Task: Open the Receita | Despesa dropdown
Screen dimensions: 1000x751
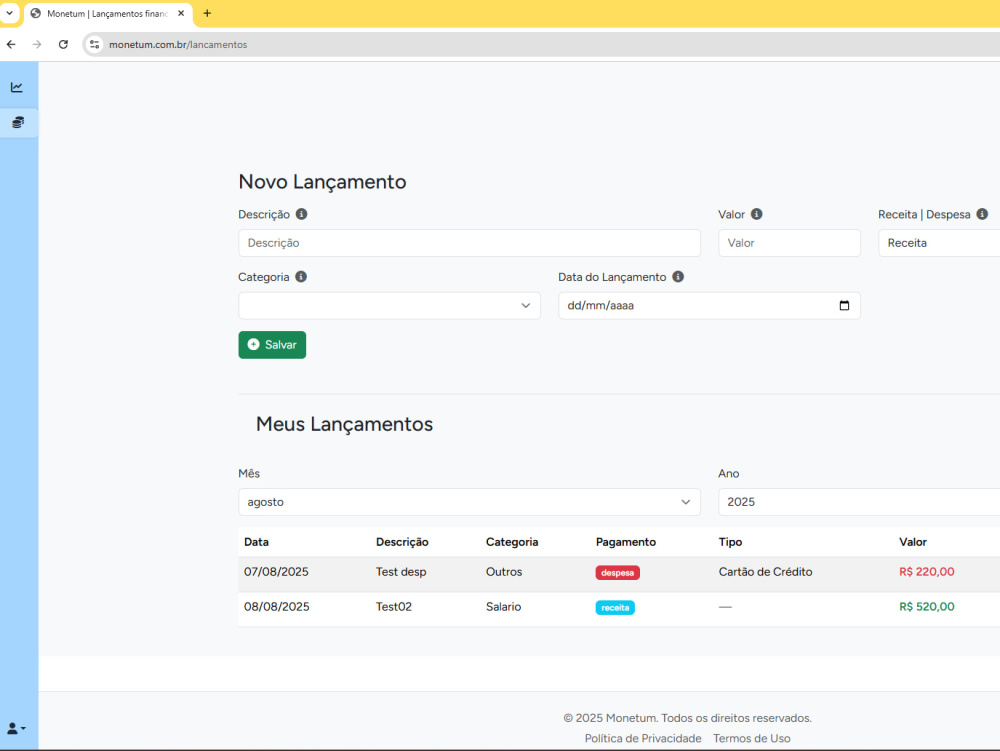Action: pyautogui.click(x=939, y=243)
